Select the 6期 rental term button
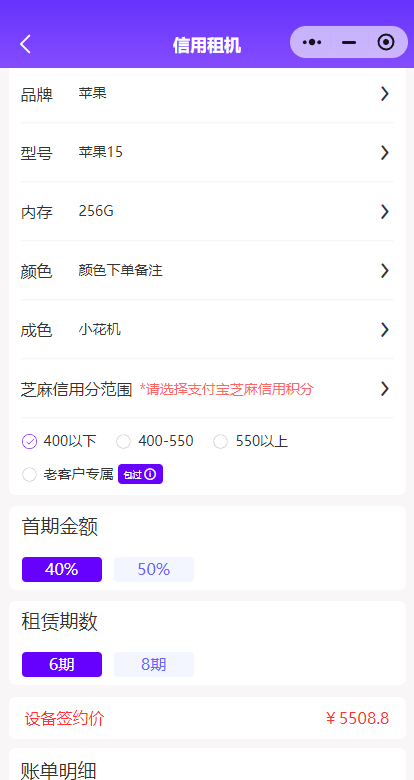 (62, 664)
